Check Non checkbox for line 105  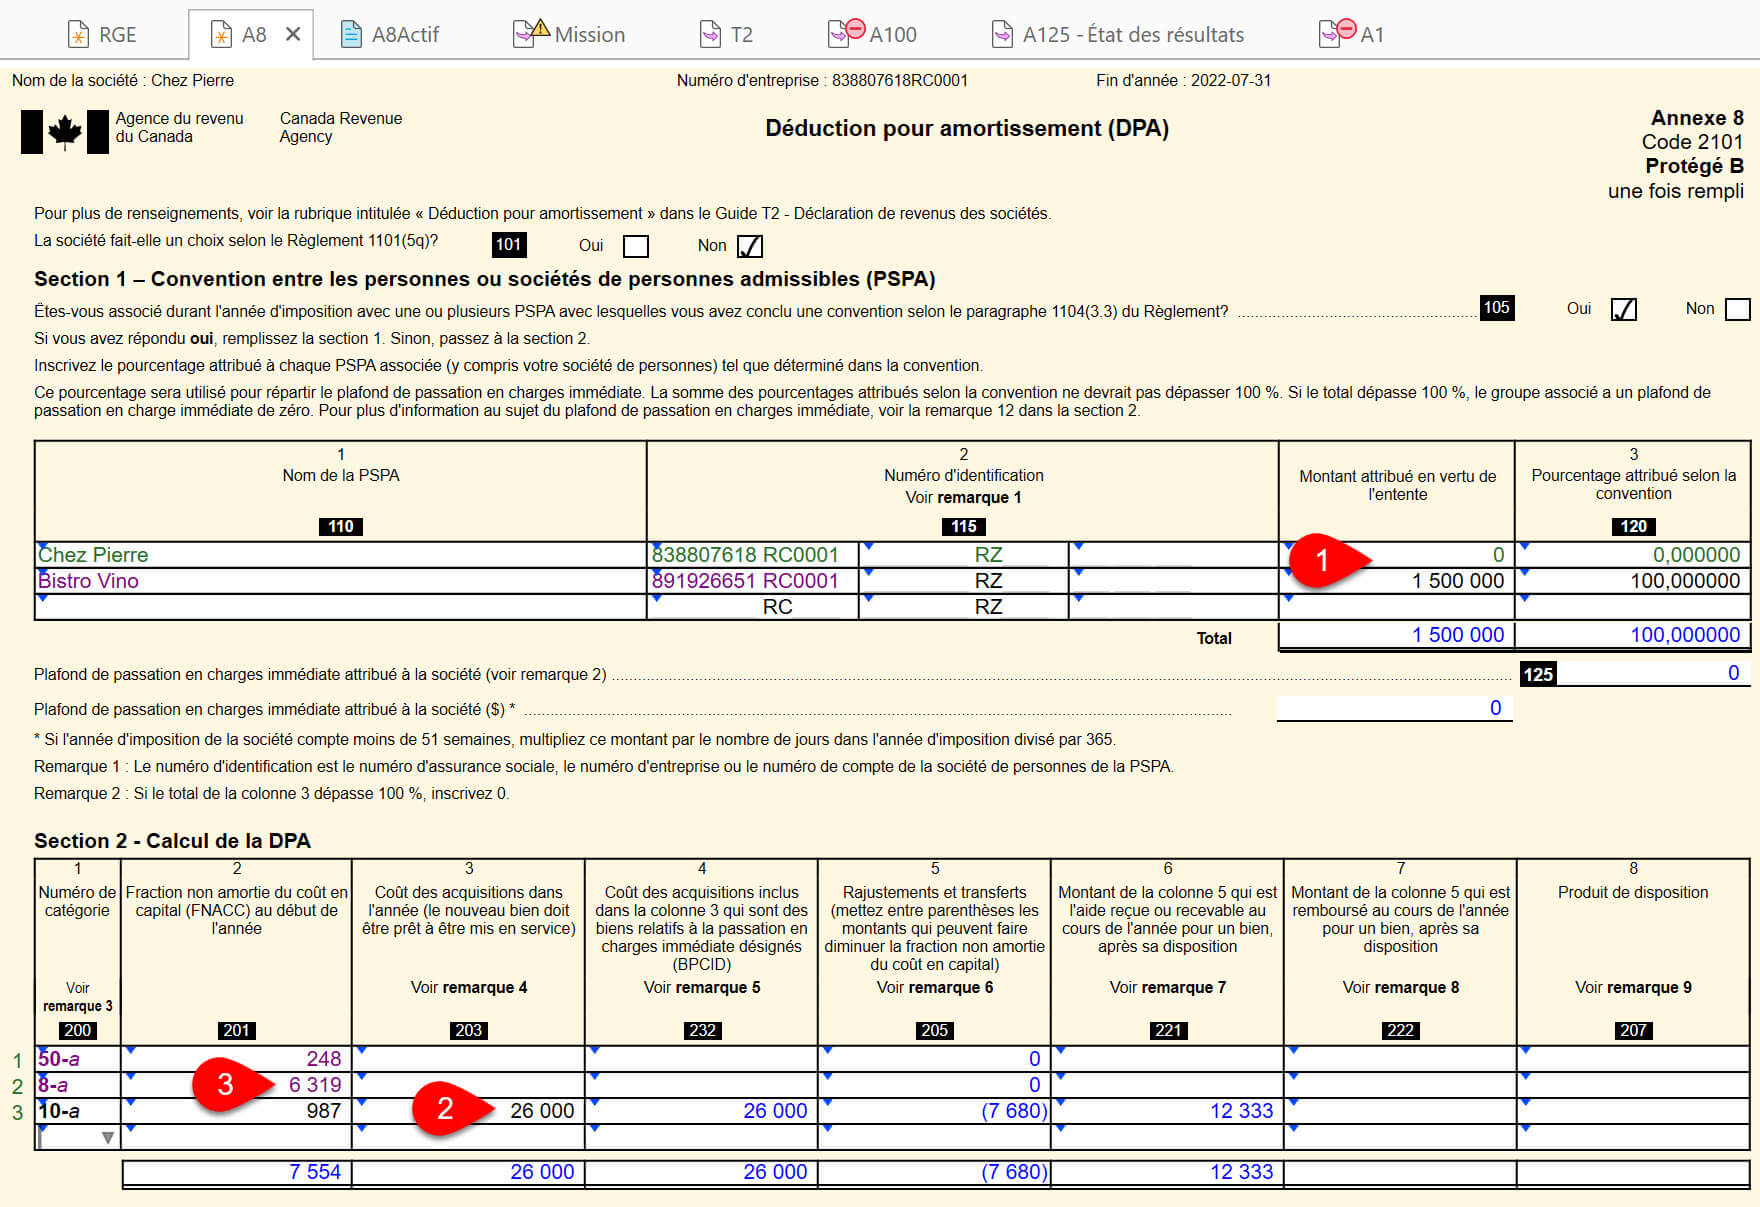1738,309
